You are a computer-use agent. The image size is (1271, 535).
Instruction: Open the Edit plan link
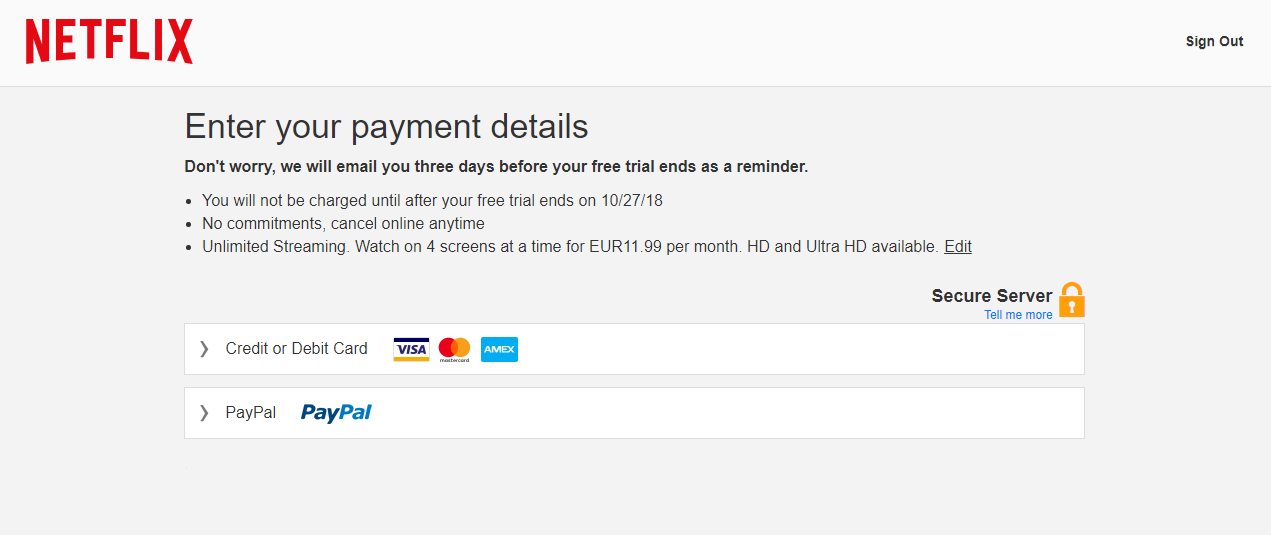tap(958, 246)
